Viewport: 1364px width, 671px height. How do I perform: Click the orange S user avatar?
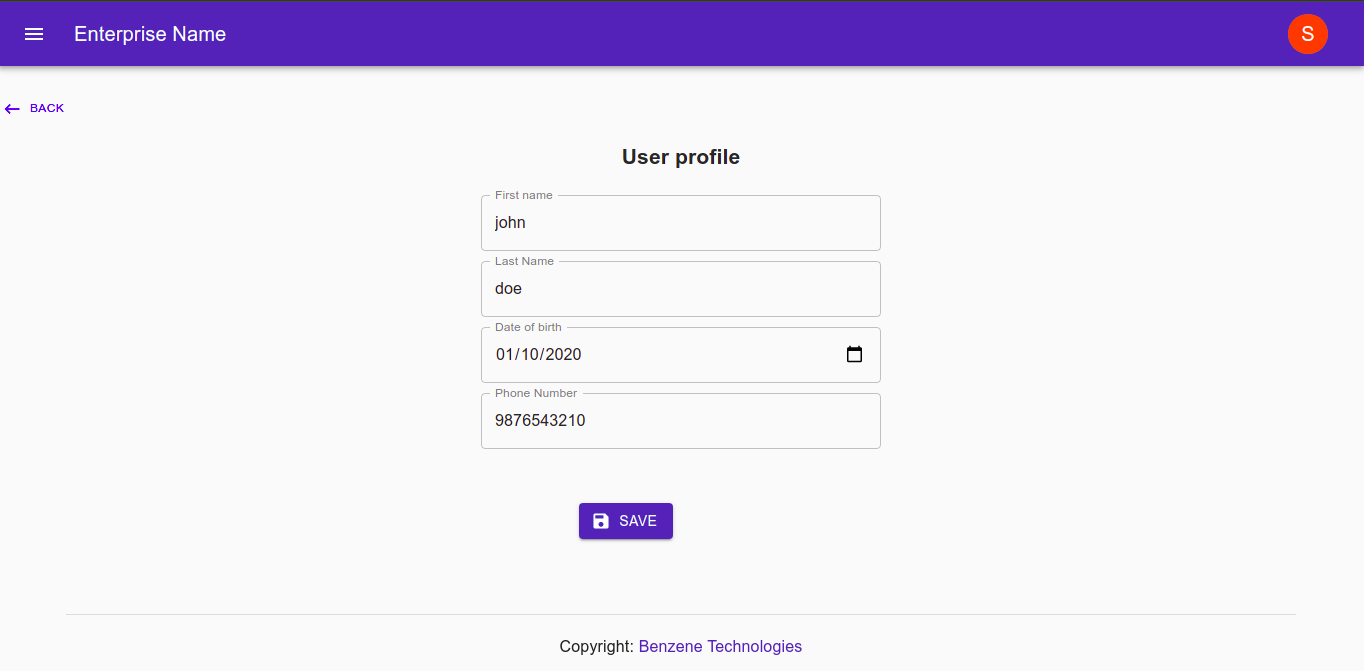click(x=1307, y=34)
